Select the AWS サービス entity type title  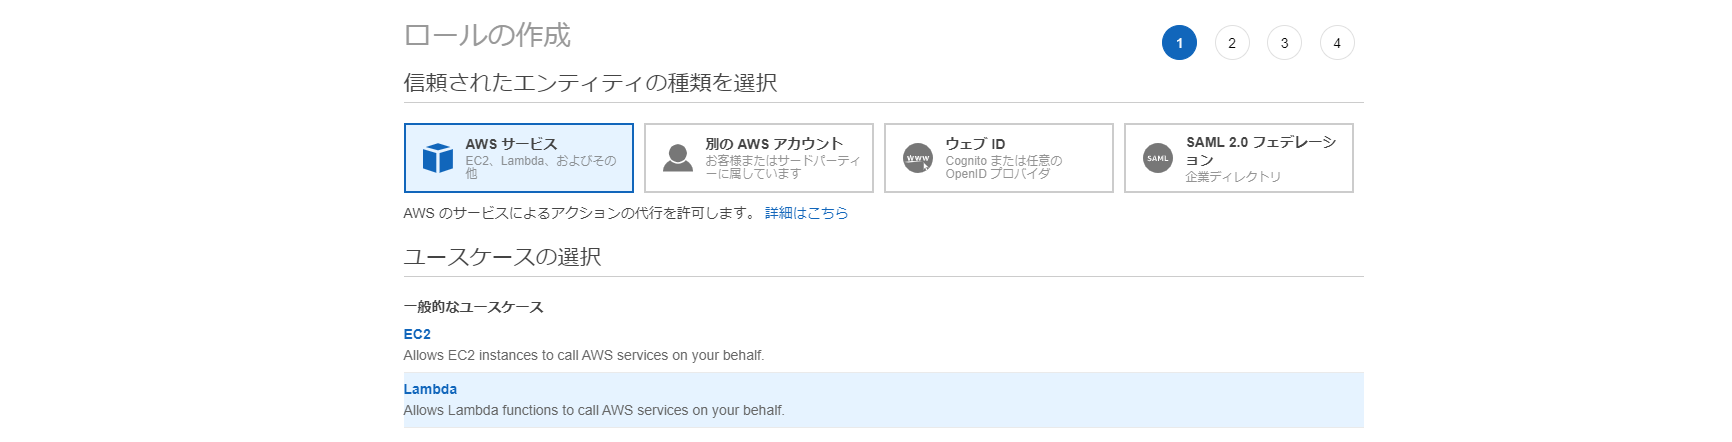[511, 144]
